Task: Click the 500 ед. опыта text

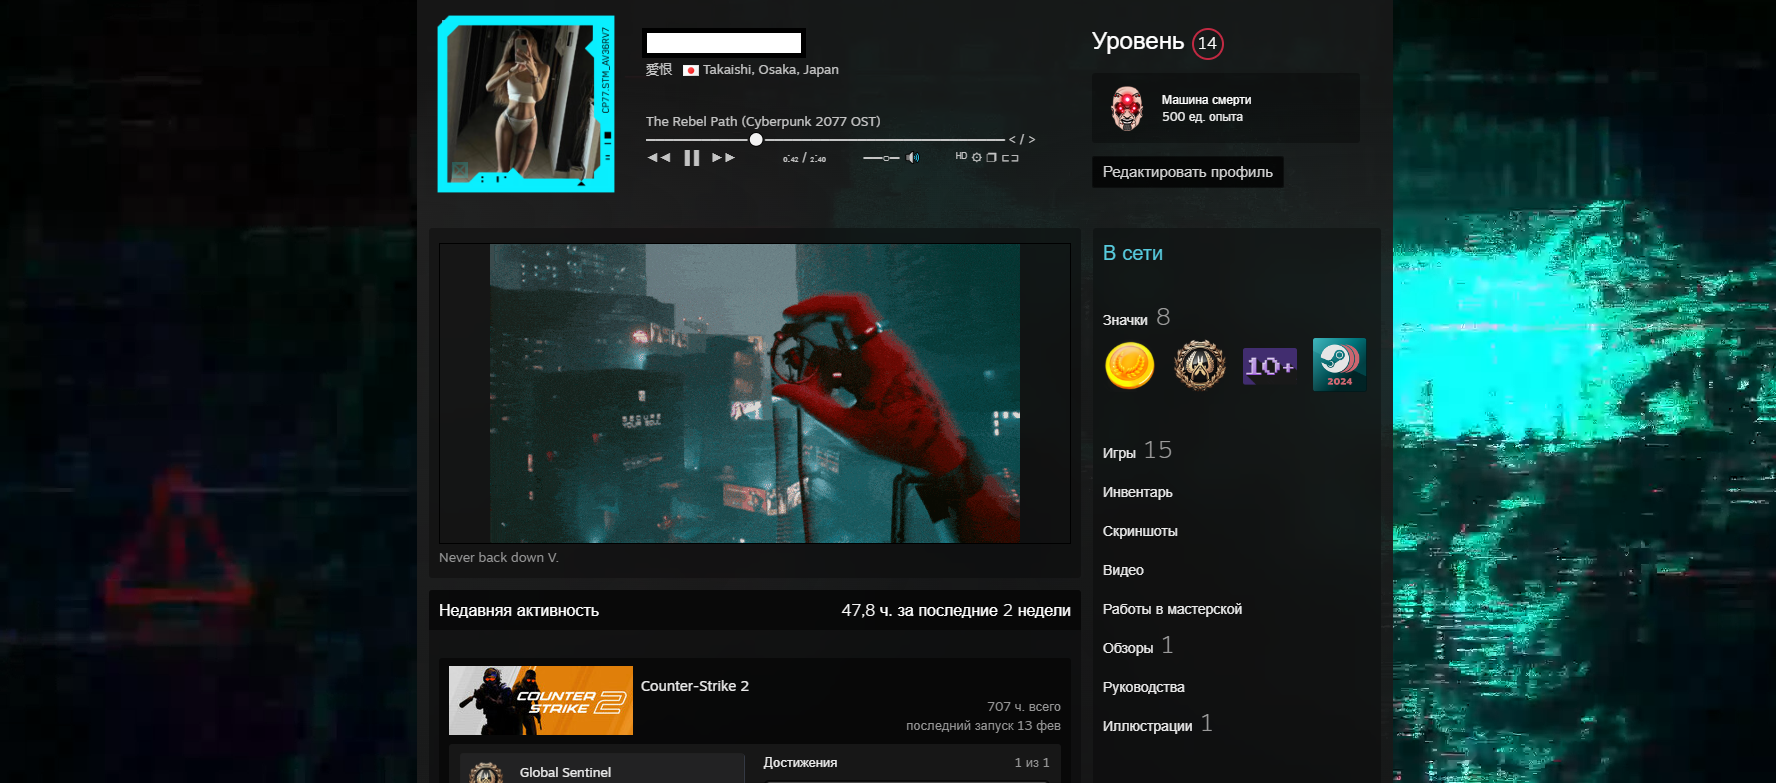Action: pyautogui.click(x=1202, y=117)
